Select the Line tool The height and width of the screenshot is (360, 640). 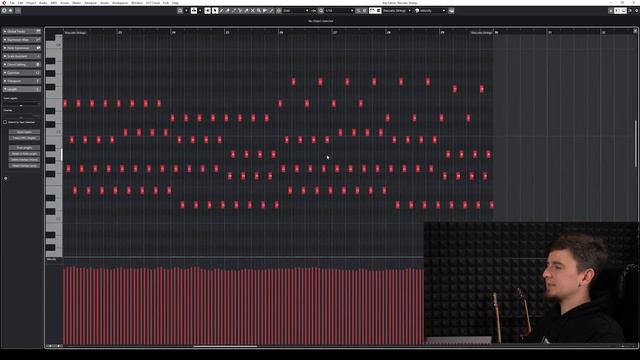tap(271, 11)
